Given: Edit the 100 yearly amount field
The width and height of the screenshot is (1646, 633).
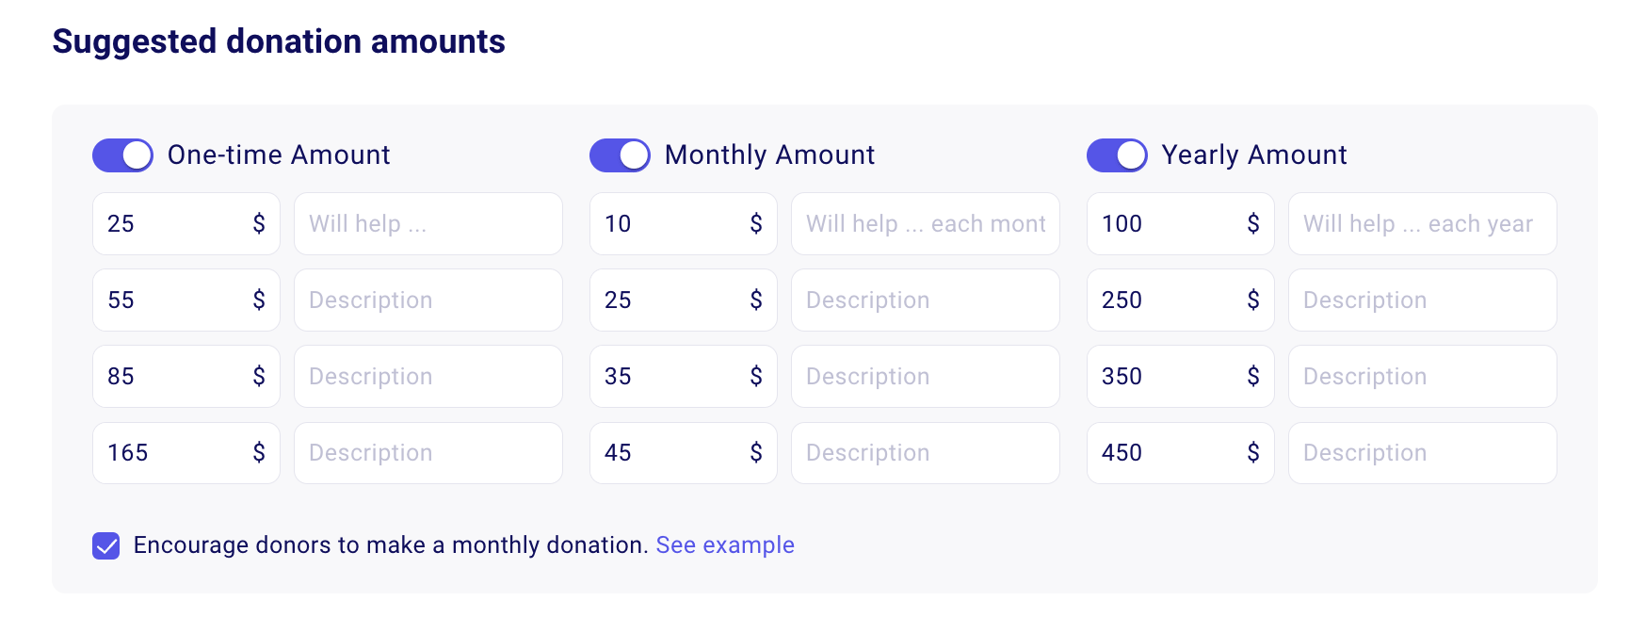Looking at the screenshot, I should pos(1164,224).
